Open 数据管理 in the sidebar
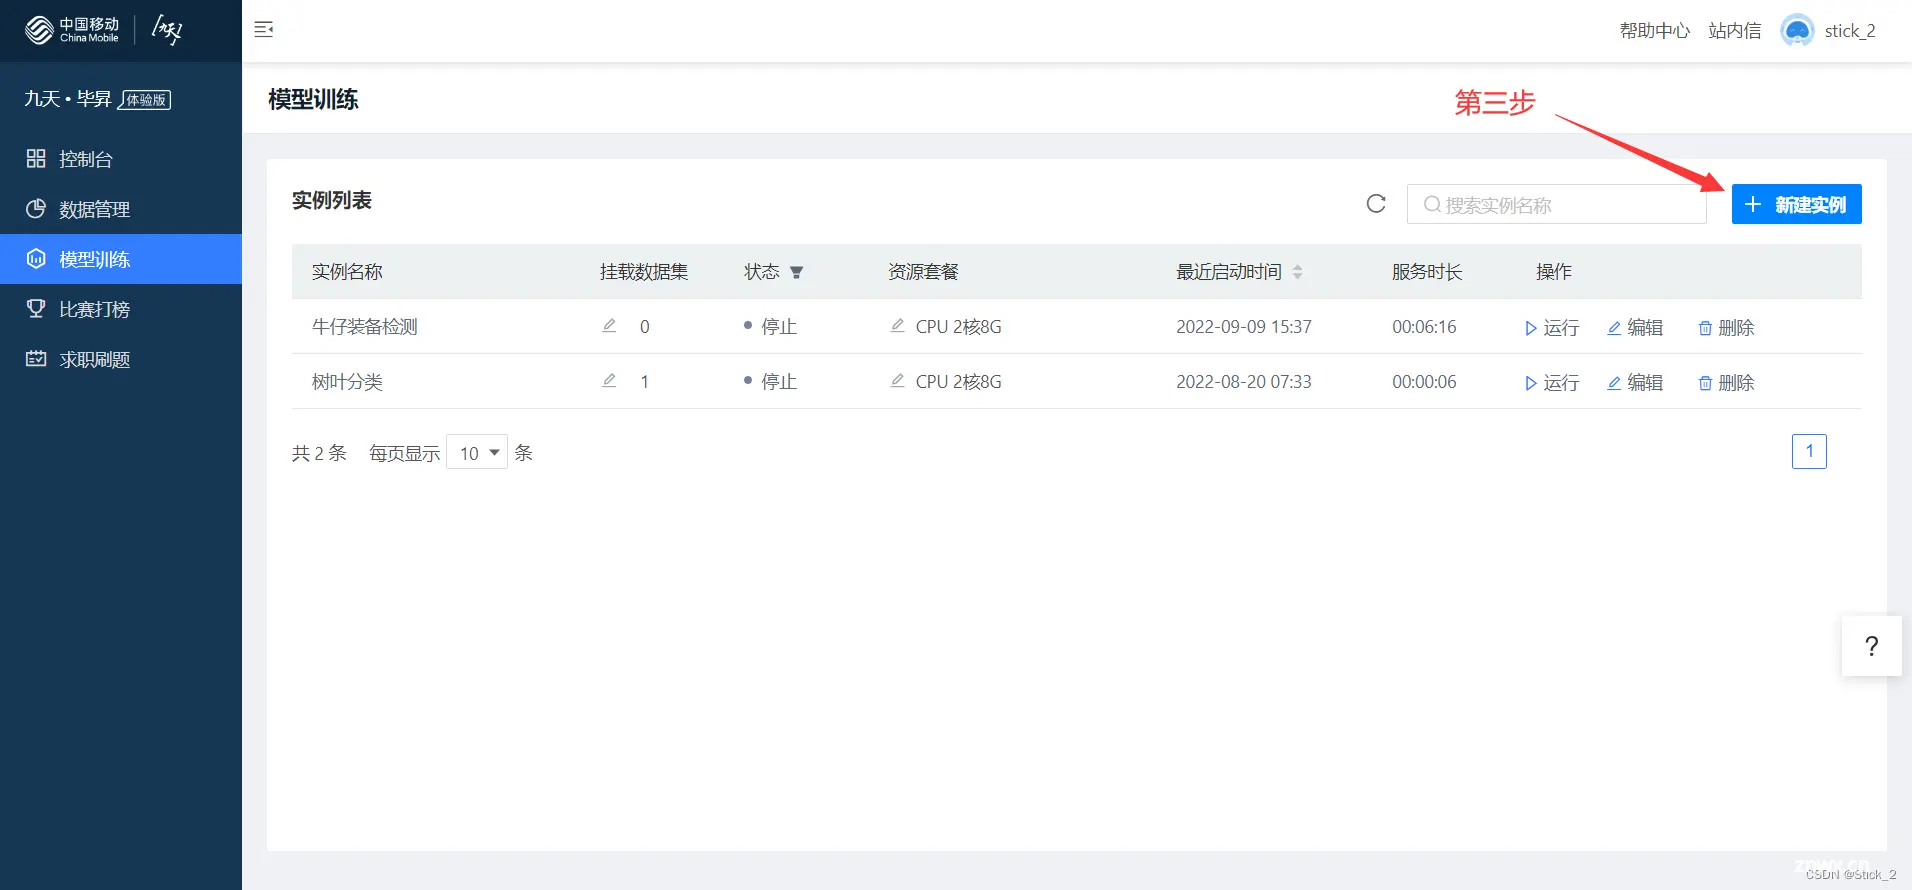 [x=121, y=209]
